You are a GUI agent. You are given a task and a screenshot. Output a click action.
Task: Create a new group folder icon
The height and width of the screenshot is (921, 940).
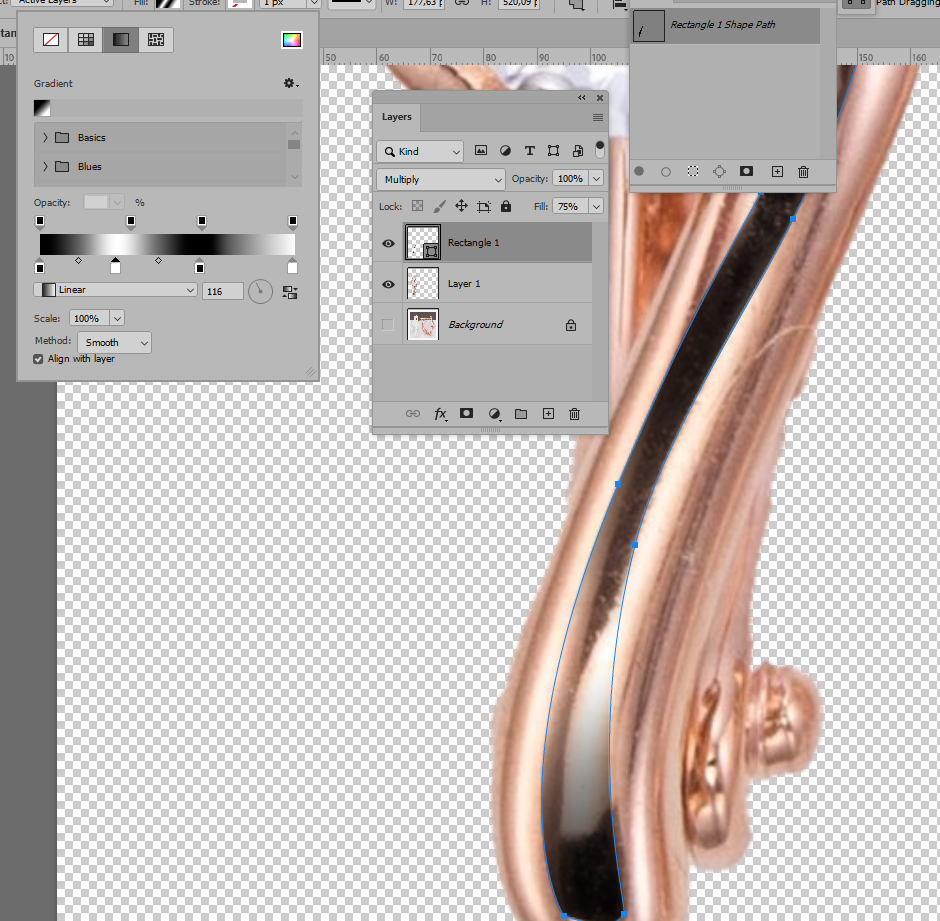click(x=521, y=414)
